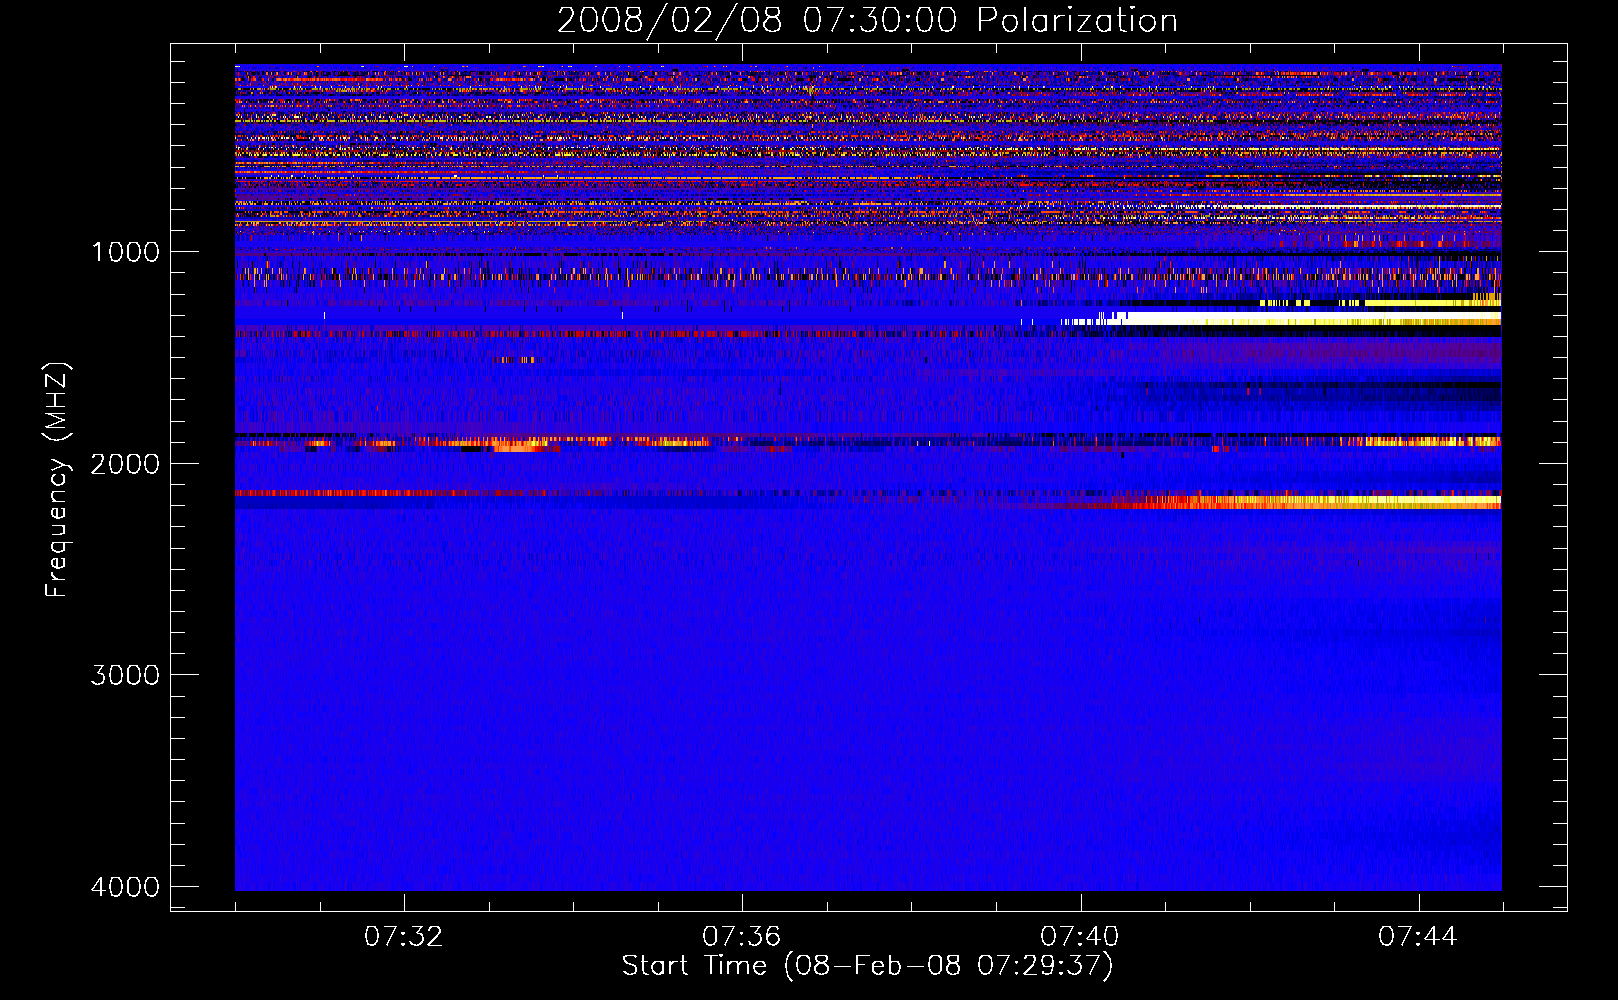Viewport: 1618px width, 1000px height.
Task: Click the "07:36" time tick label
Action: pos(741,937)
